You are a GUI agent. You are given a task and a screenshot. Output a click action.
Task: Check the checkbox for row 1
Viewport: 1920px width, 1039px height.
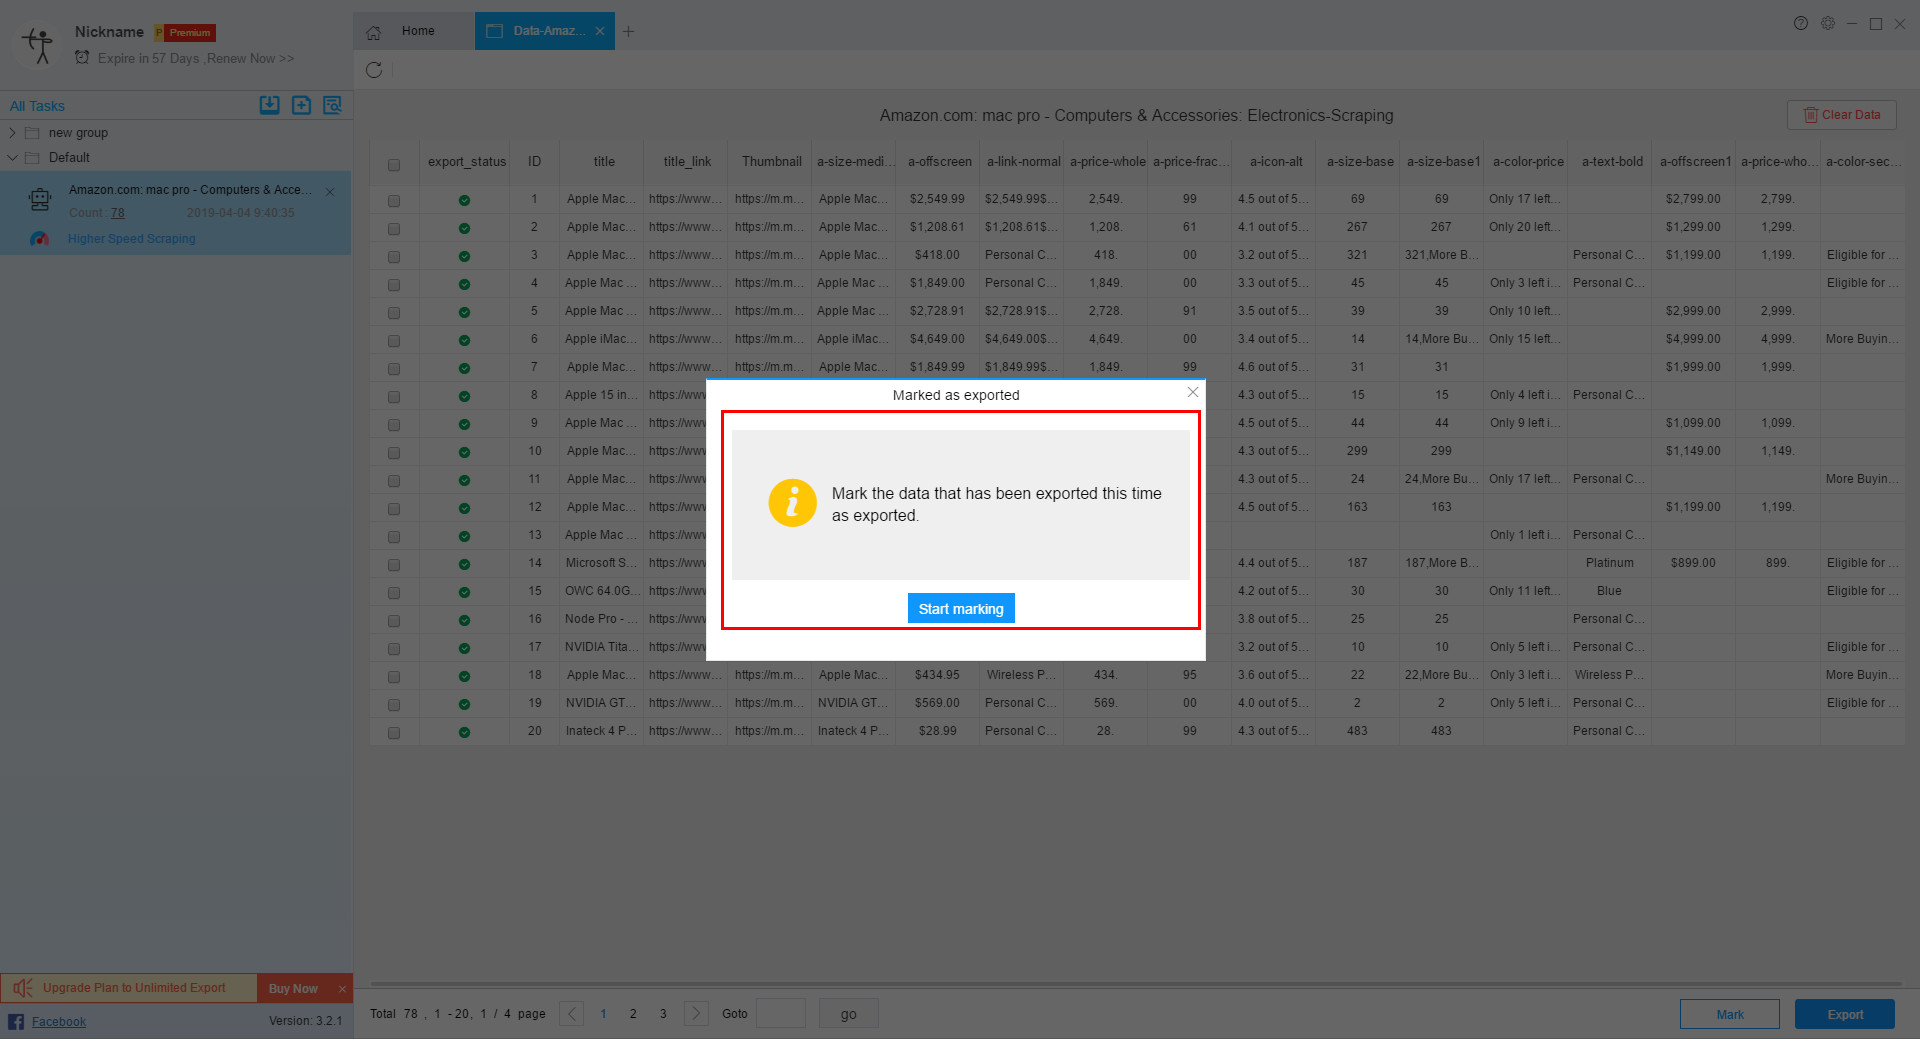(394, 200)
